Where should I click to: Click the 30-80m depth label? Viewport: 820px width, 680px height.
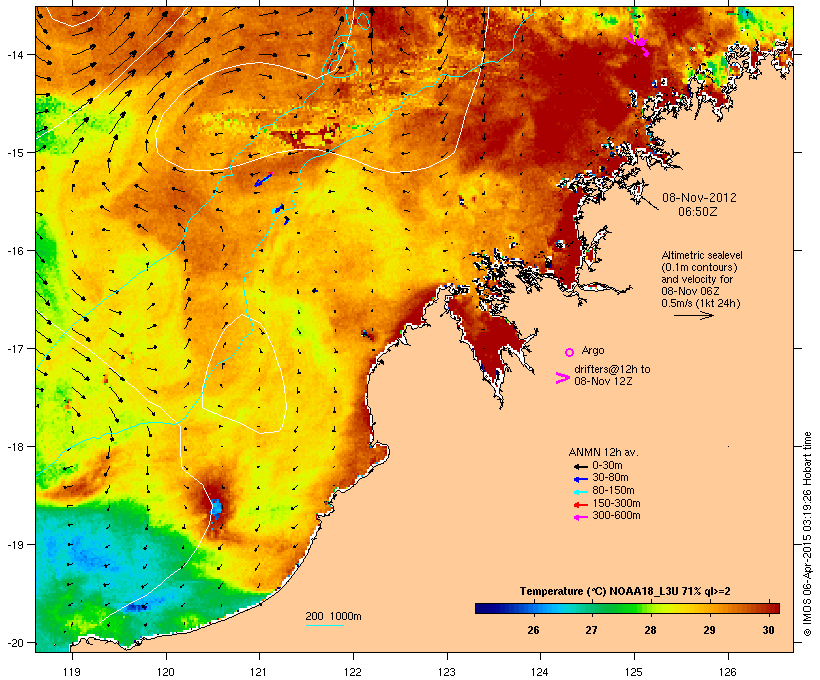[610, 478]
